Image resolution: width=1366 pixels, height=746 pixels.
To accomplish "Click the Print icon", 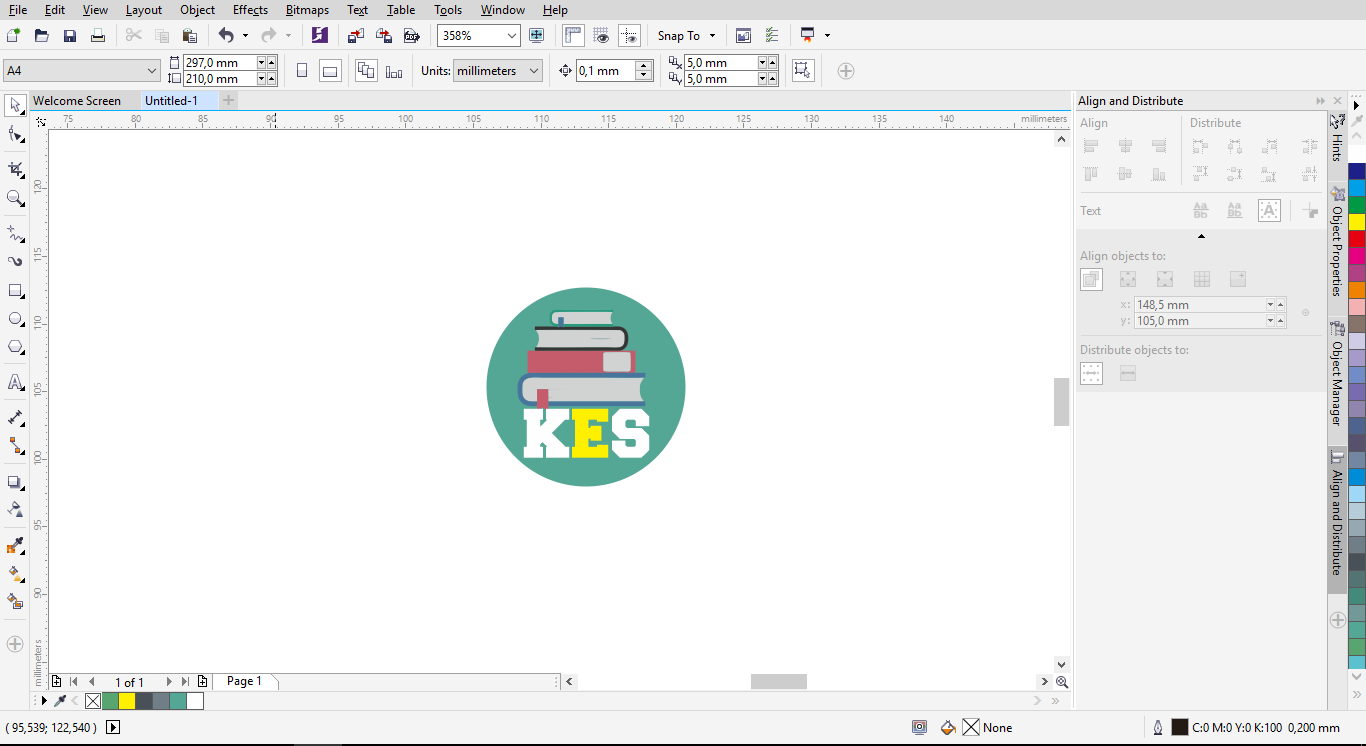I will pos(98,35).
